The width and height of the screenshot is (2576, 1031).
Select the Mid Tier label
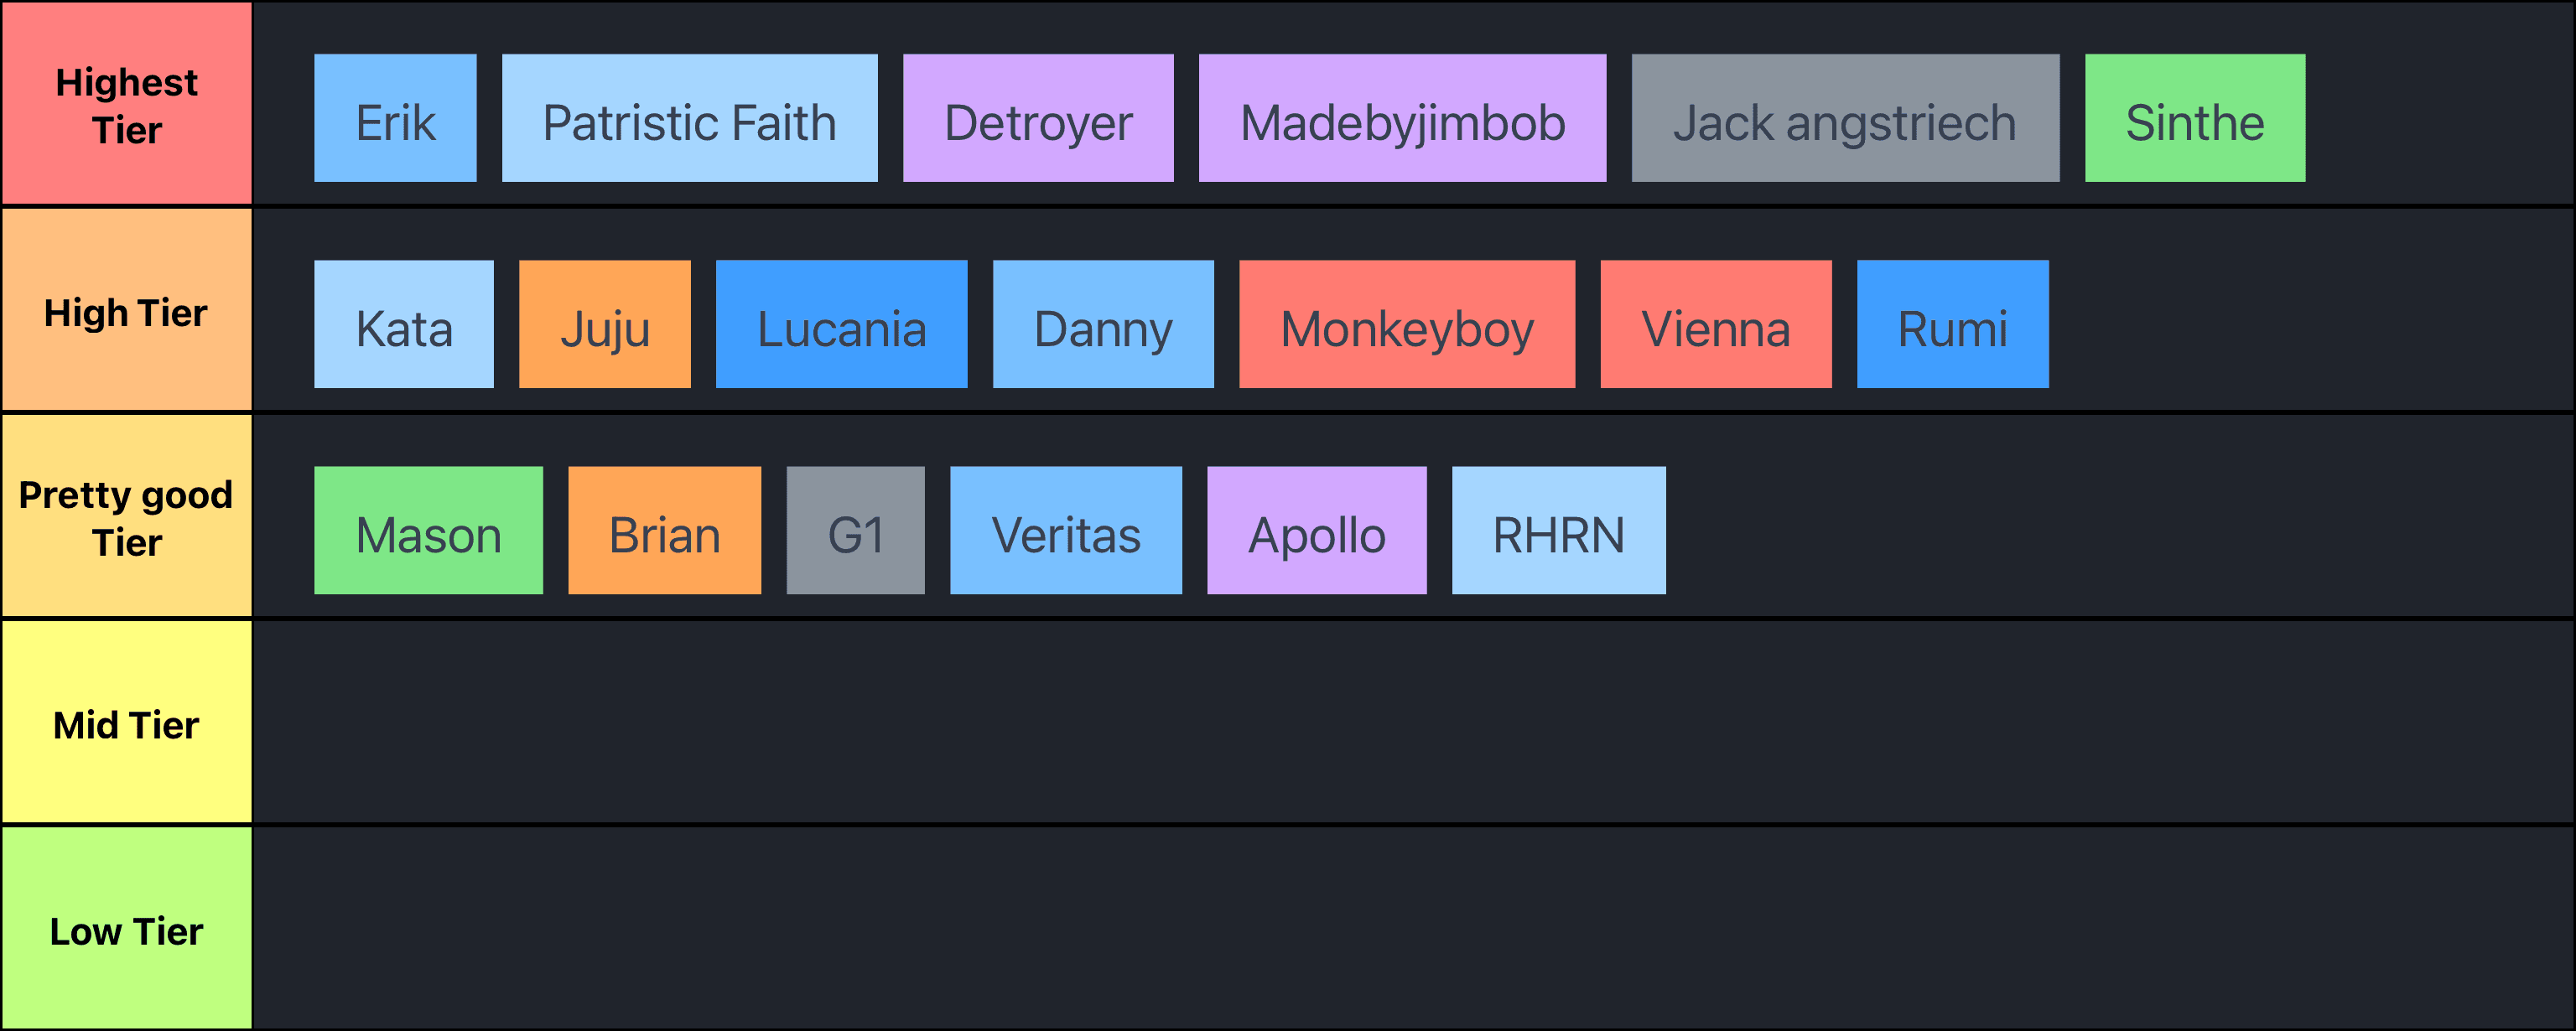coord(127,724)
